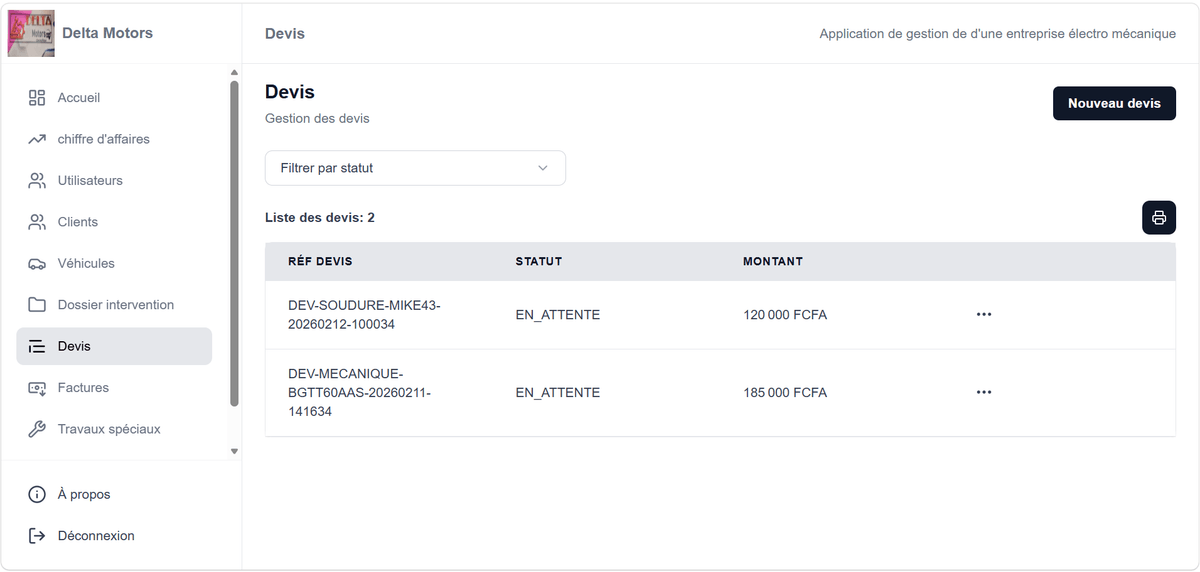Go to the Clients menu item
The width and height of the screenshot is (1200, 572).
114,222
